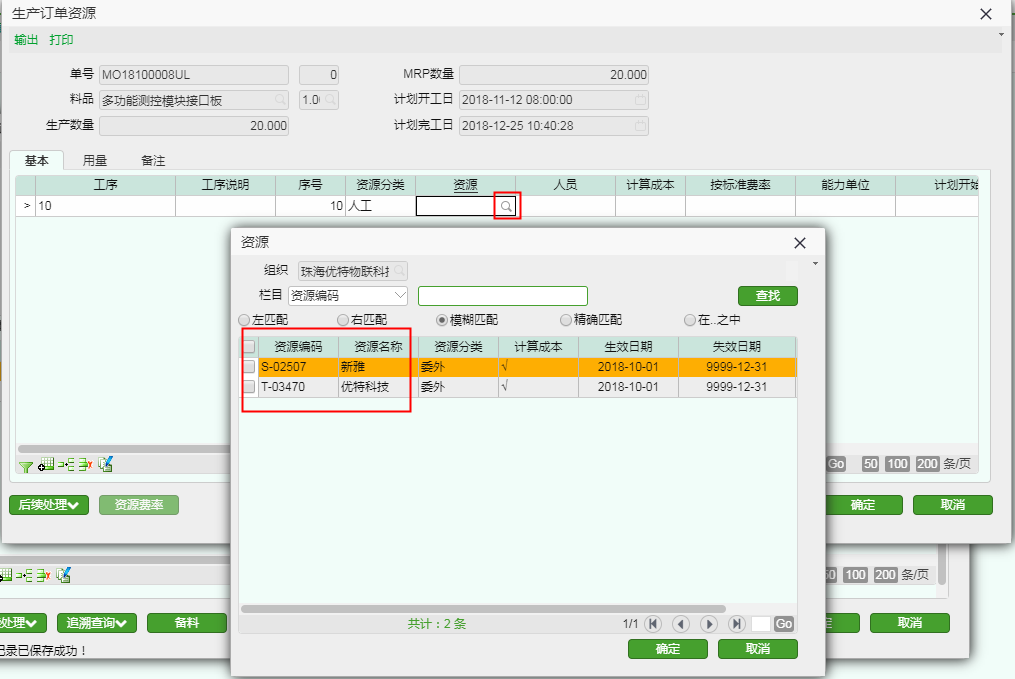Expand the 后续处理 dropdown button
The height and width of the screenshot is (679, 1015).
pos(49,505)
